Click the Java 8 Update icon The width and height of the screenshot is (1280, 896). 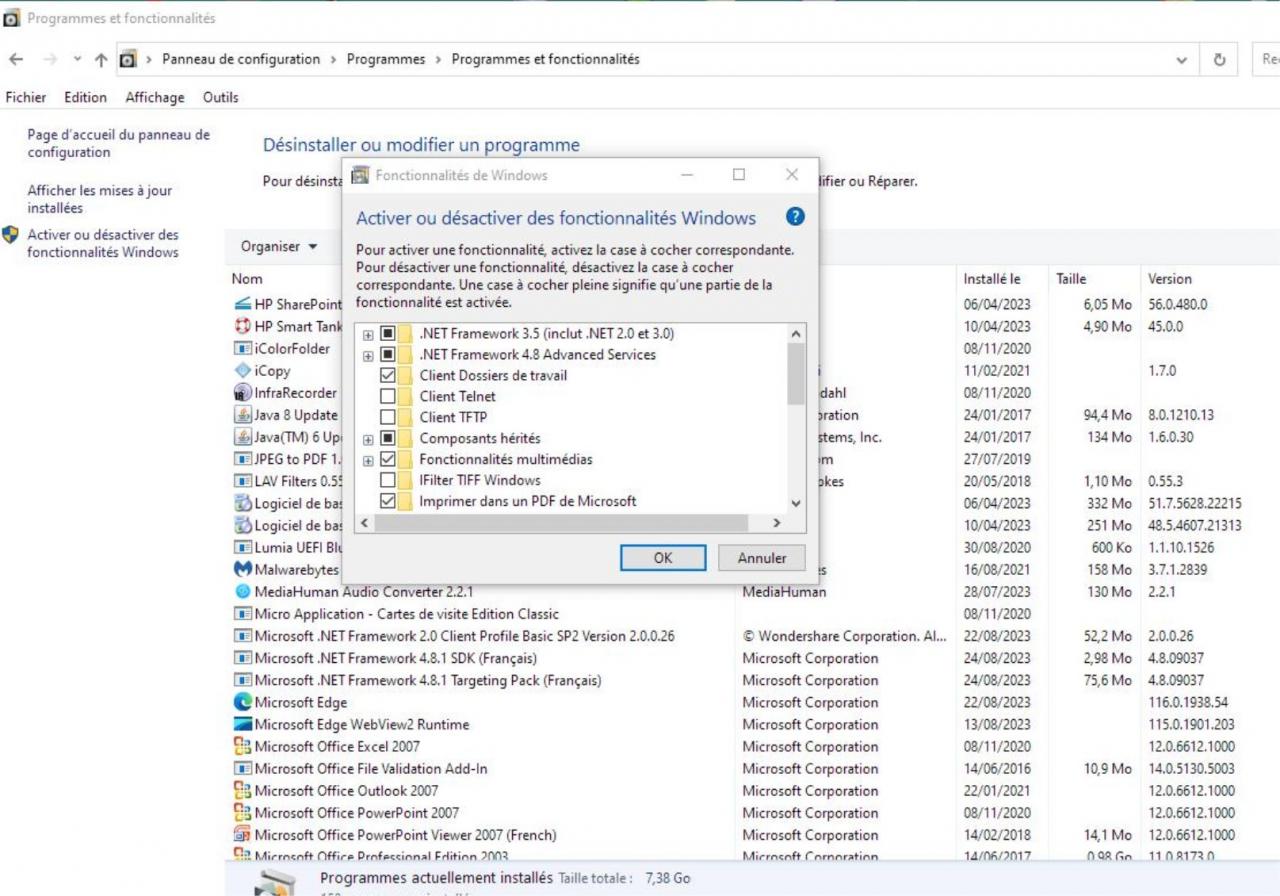pos(242,415)
